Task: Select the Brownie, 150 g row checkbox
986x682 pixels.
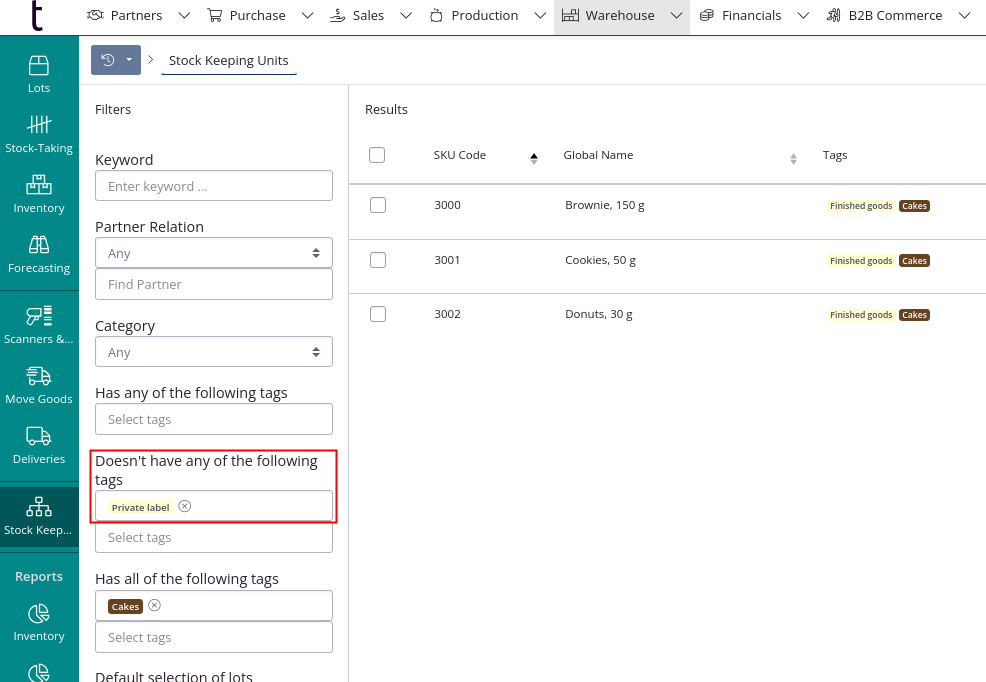Action: tap(377, 205)
